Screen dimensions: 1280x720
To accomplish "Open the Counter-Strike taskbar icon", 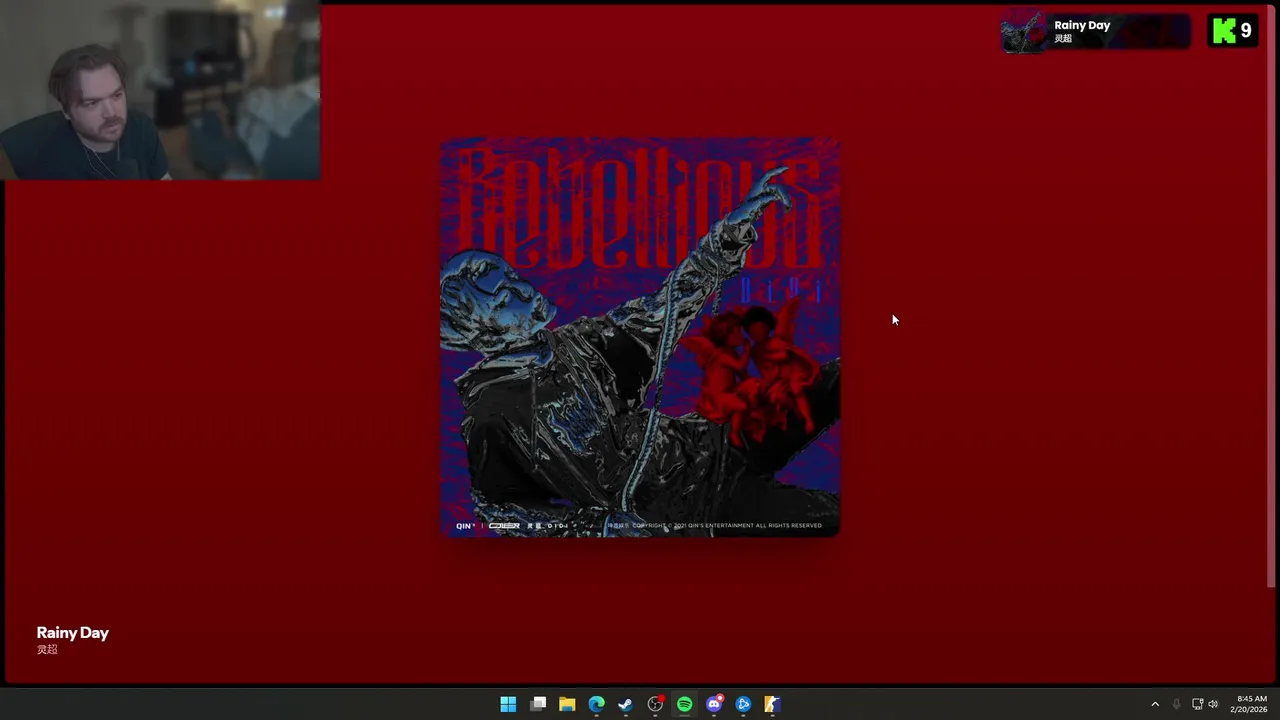I will click(x=772, y=704).
